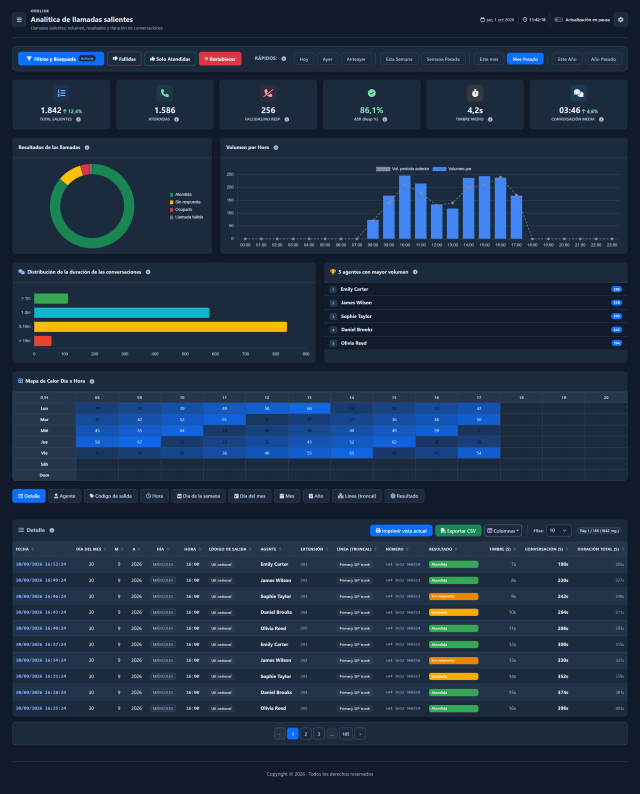Image resolution: width=640 pixels, height=794 pixels.
Task: Click the Conversación Media chat icon
Action: 578,93
